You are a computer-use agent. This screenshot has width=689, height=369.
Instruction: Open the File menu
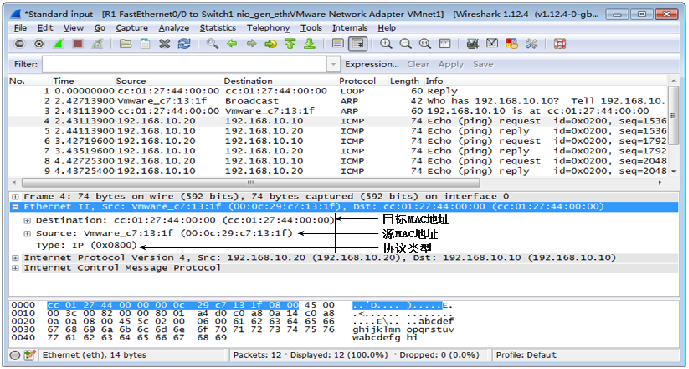20,28
